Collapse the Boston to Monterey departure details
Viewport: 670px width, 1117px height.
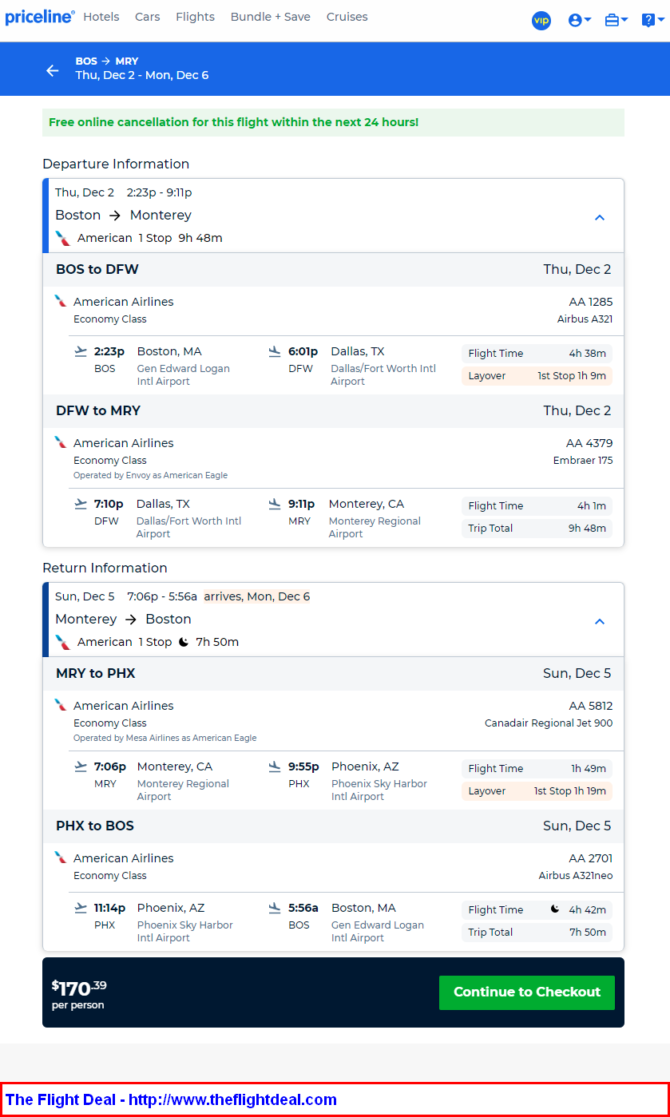click(x=600, y=217)
